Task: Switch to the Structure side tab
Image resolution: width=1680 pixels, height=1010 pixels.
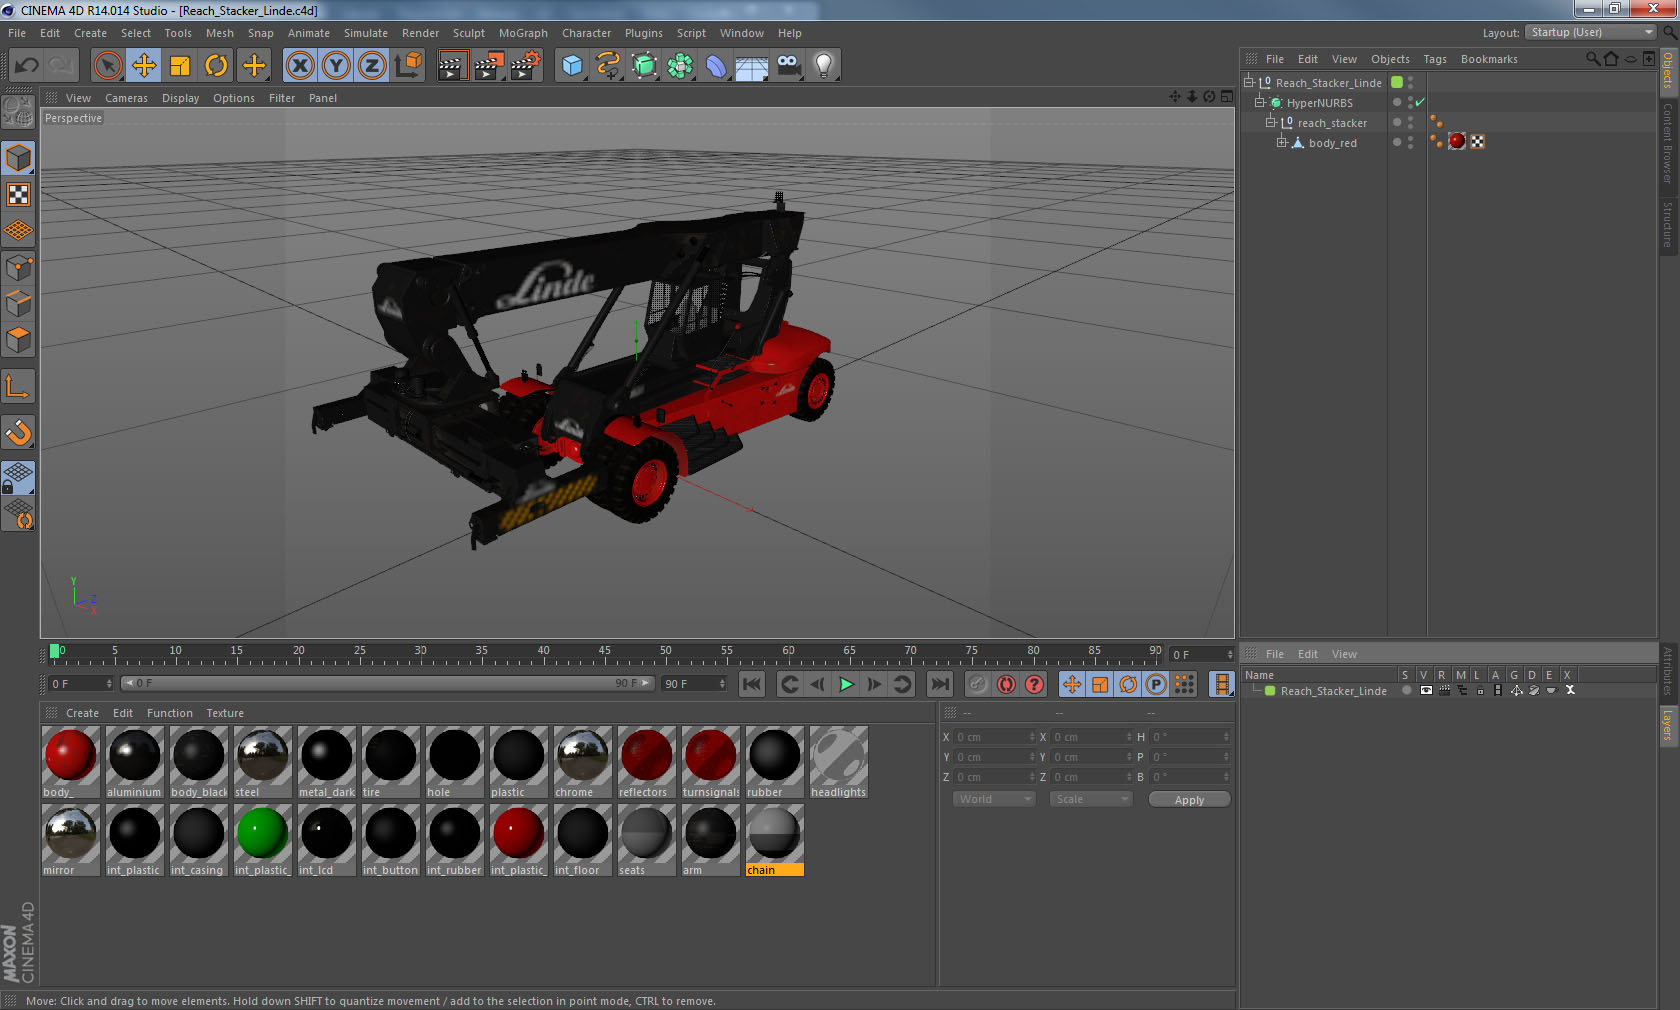Action: (x=1668, y=224)
